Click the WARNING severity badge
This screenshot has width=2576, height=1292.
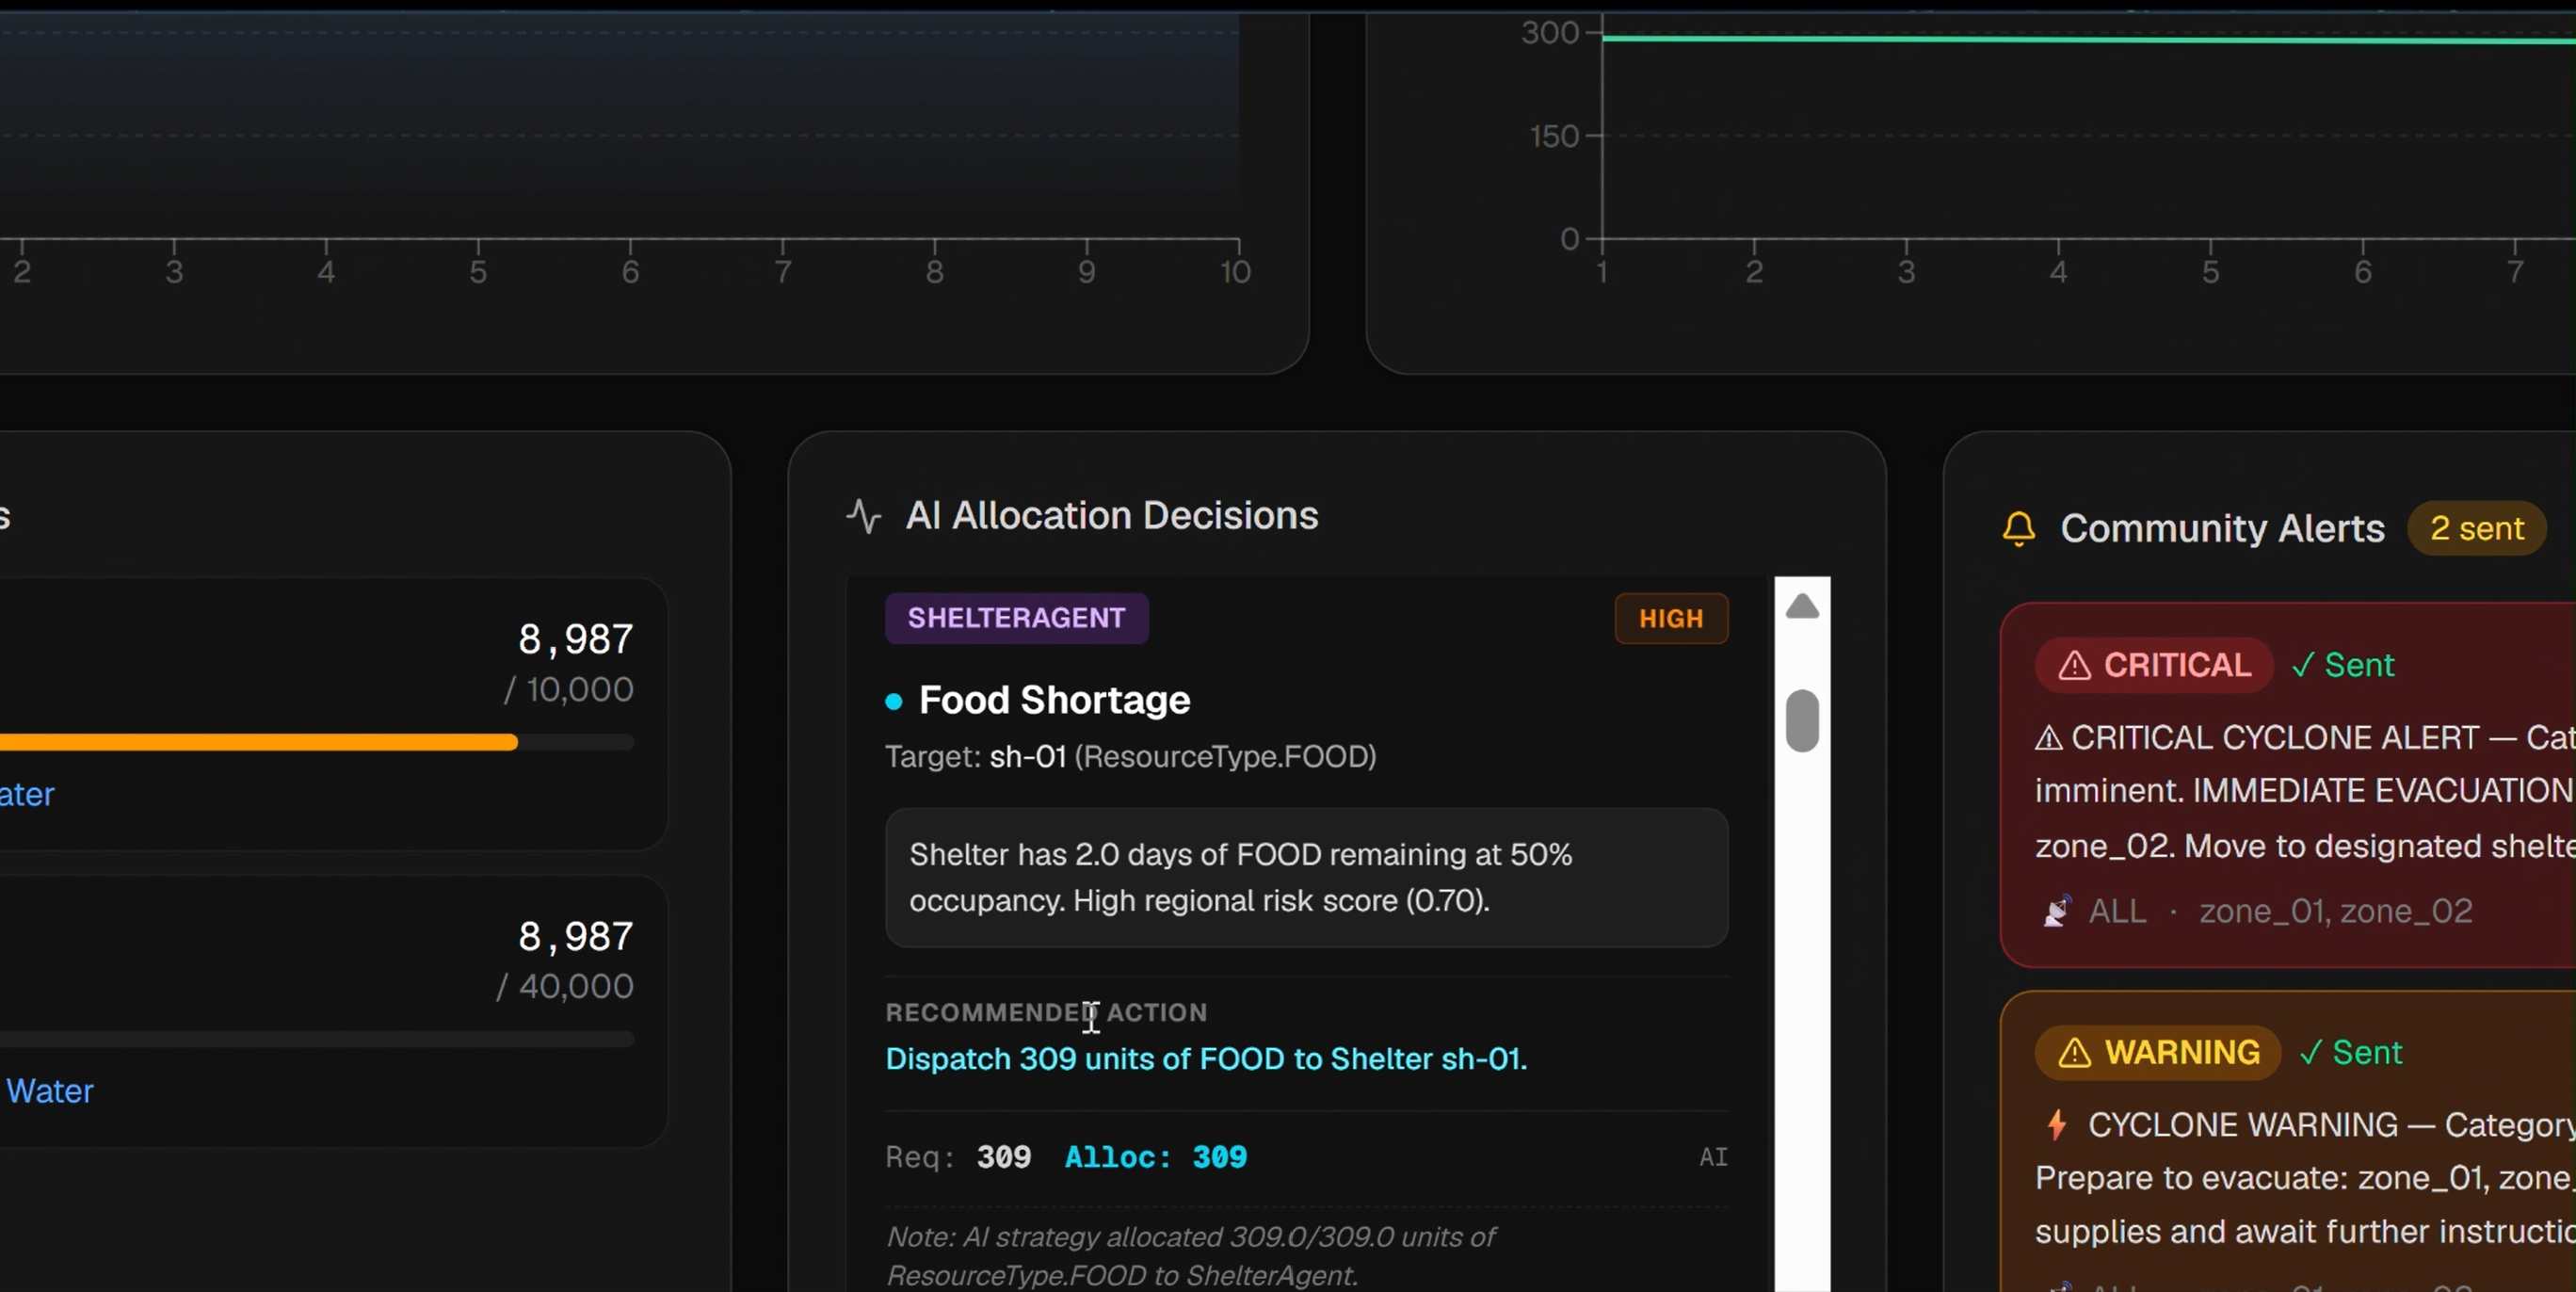point(2158,1052)
